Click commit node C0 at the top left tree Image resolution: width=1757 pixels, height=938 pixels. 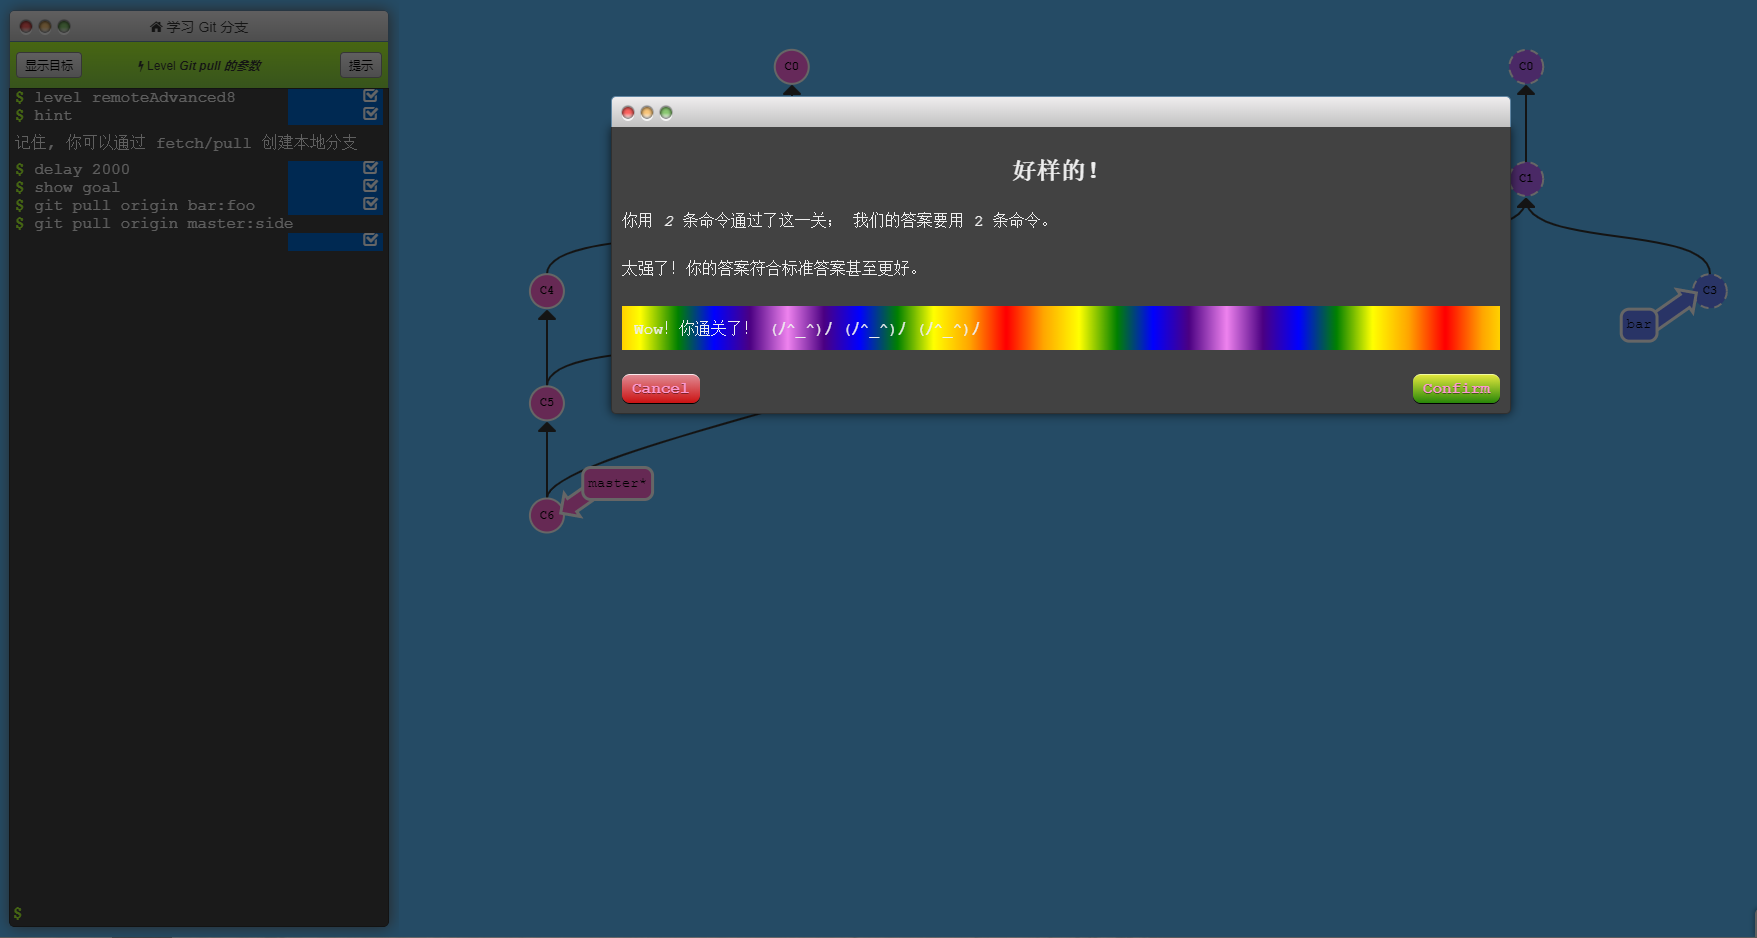[x=791, y=66]
